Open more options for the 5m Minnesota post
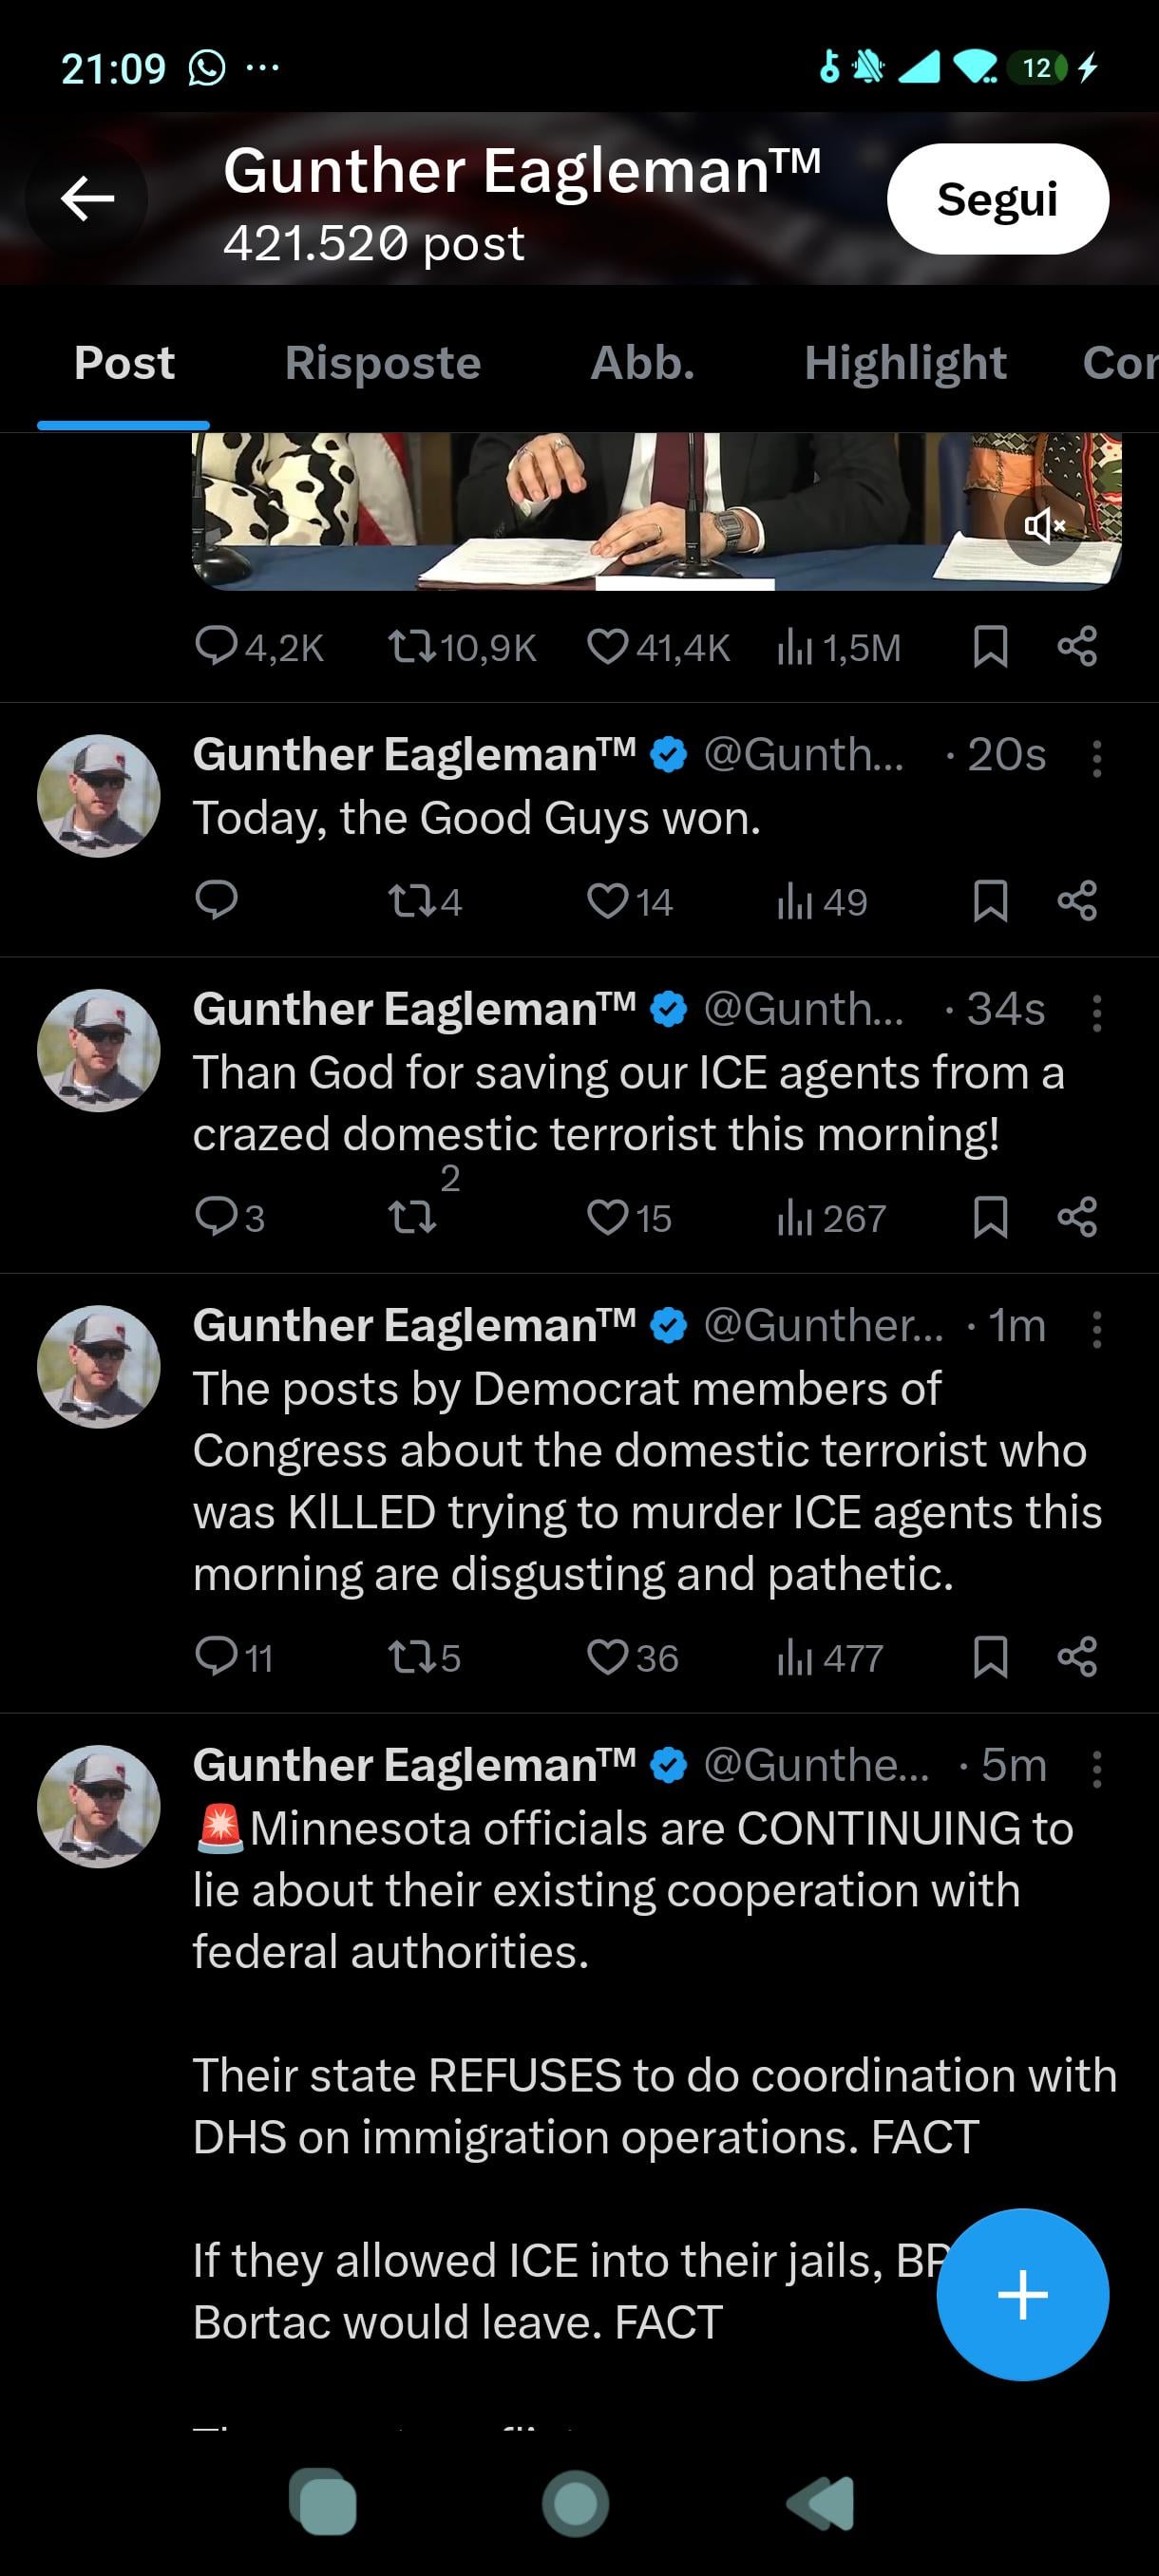Viewport: 1159px width, 2576px height. 1096,1769
